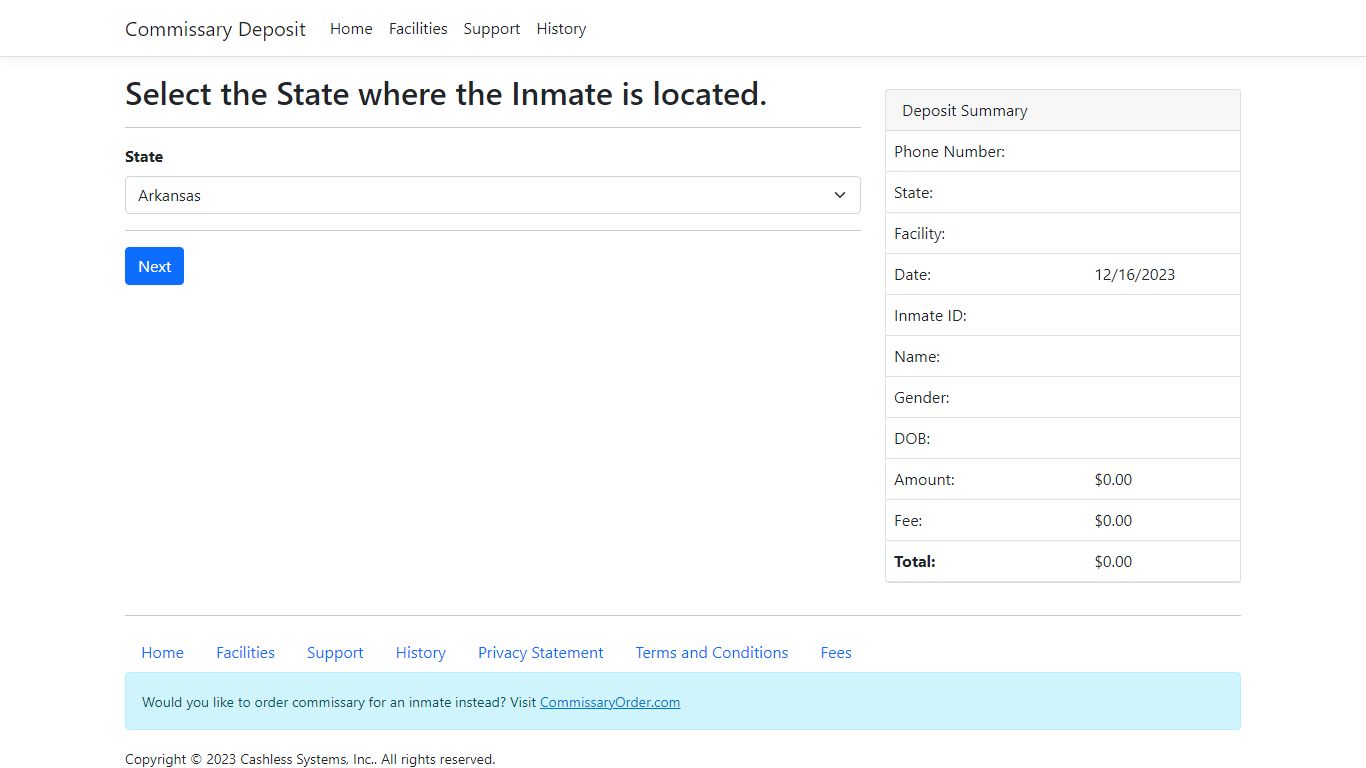Click the Next button
The image size is (1366, 768).
tap(154, 266)
